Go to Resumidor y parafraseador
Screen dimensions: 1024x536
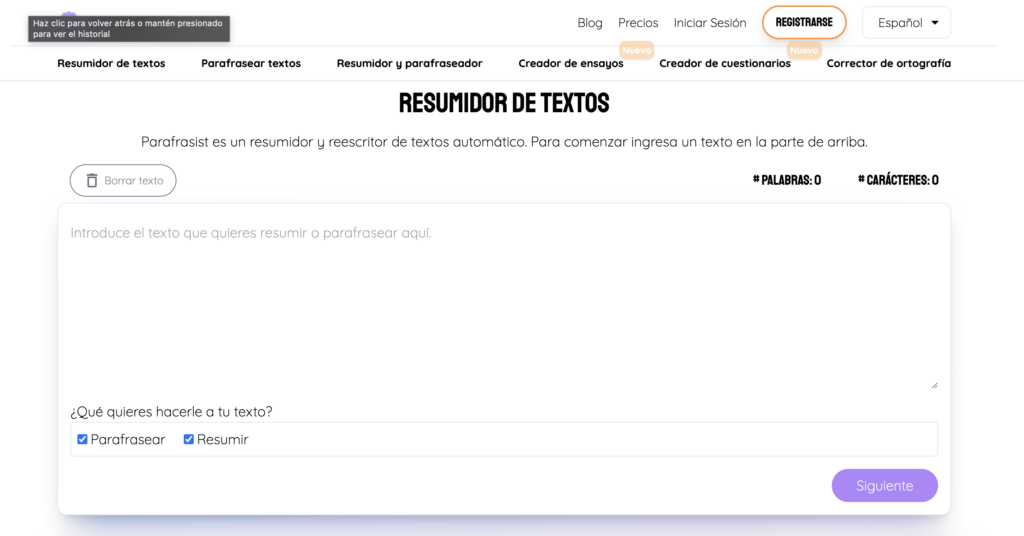[409, 63]
